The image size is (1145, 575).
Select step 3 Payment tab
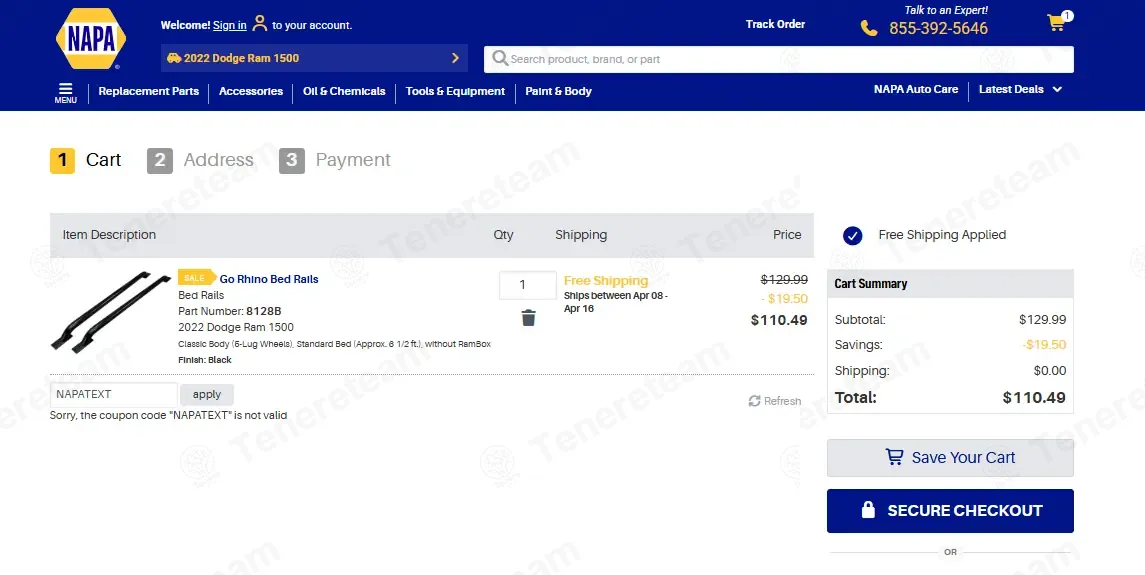[334, 160]
